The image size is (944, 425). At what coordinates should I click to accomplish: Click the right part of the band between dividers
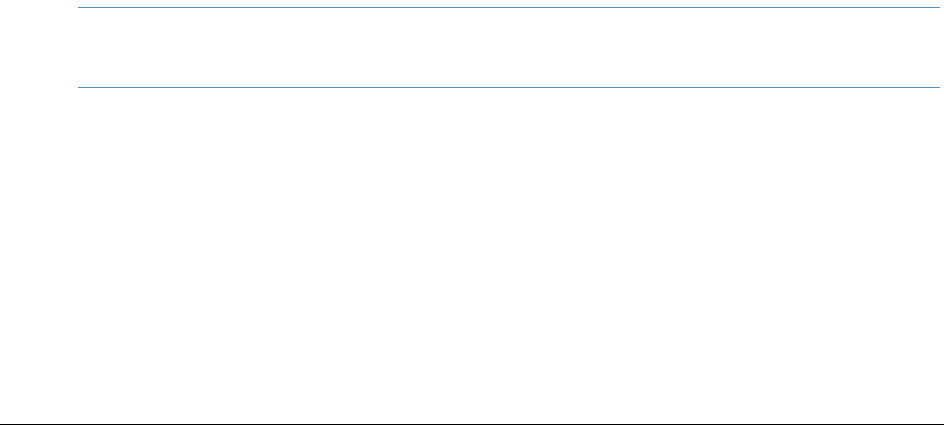tap(840, 47)
